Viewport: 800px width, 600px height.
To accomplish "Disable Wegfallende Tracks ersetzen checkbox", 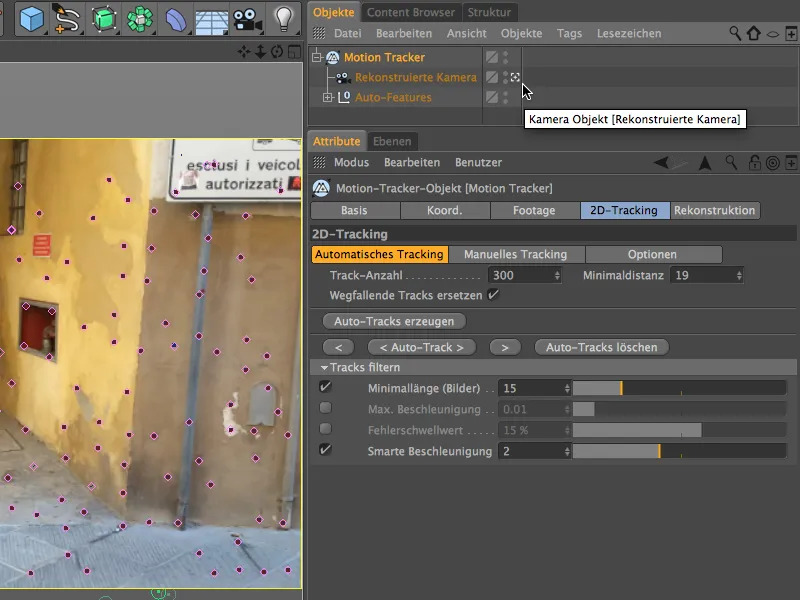I will 493,295.
